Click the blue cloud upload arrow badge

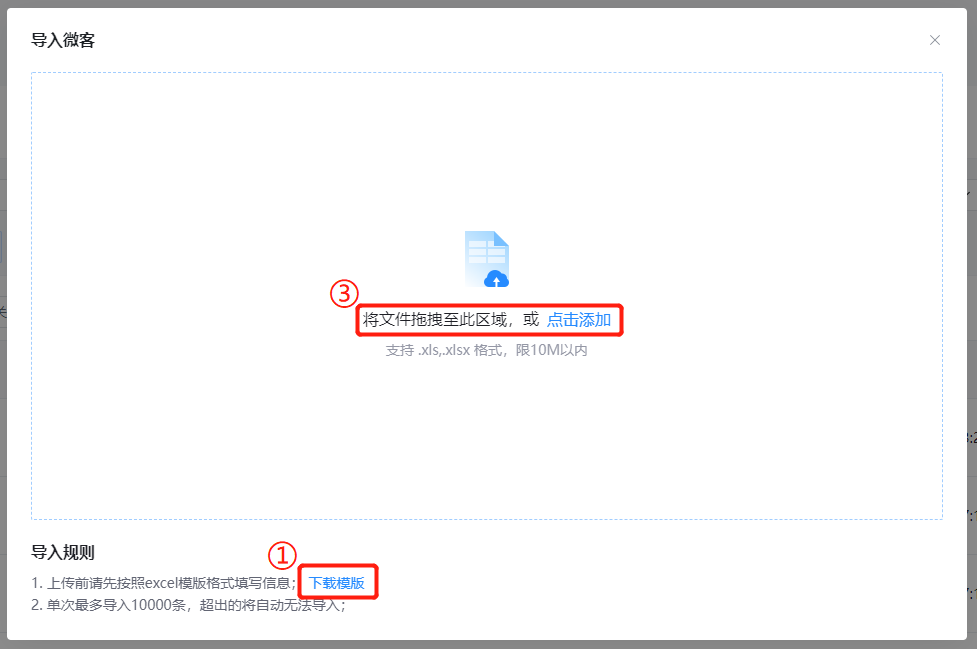[x=497, y=279]
